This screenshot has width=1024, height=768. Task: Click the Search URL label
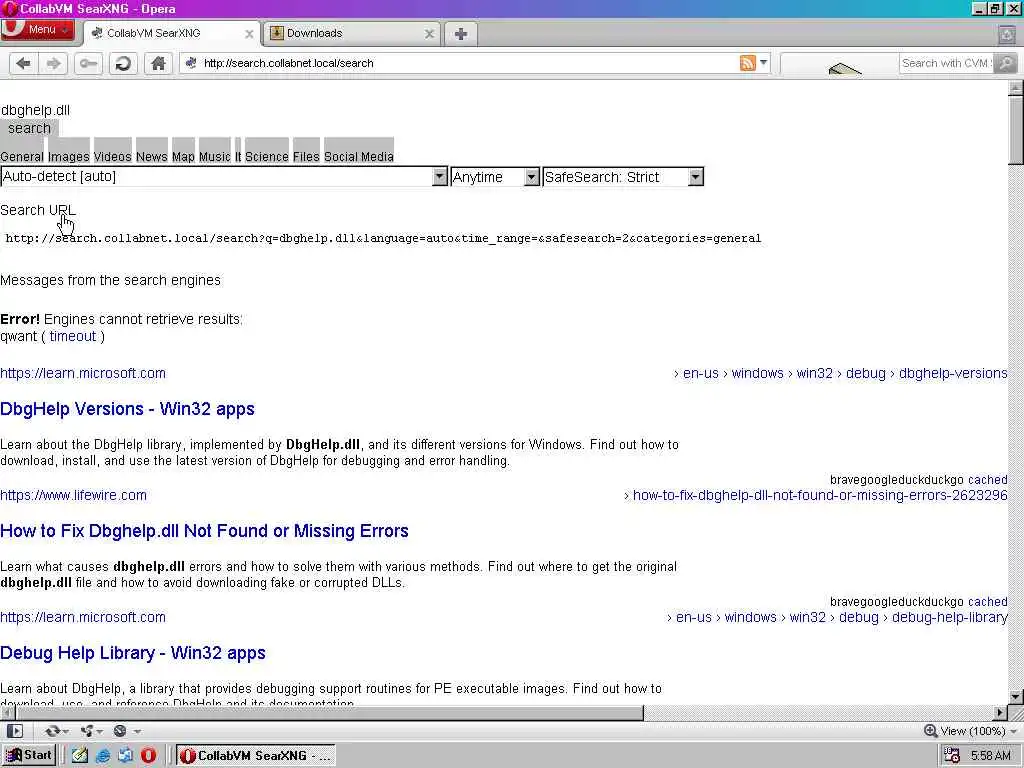pyautogui.click(x=38, y=210)
